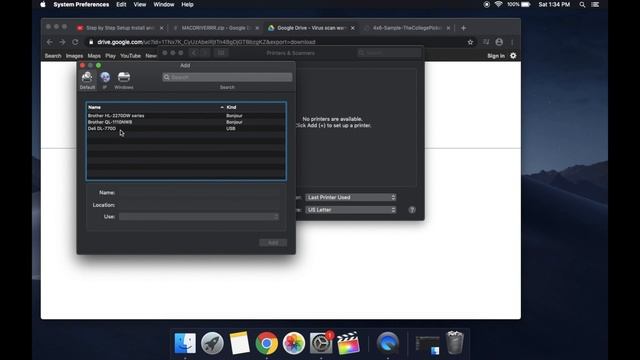Open the Help menu
Viewport: 640px width, 360px height.
click(x=187, y=4)
